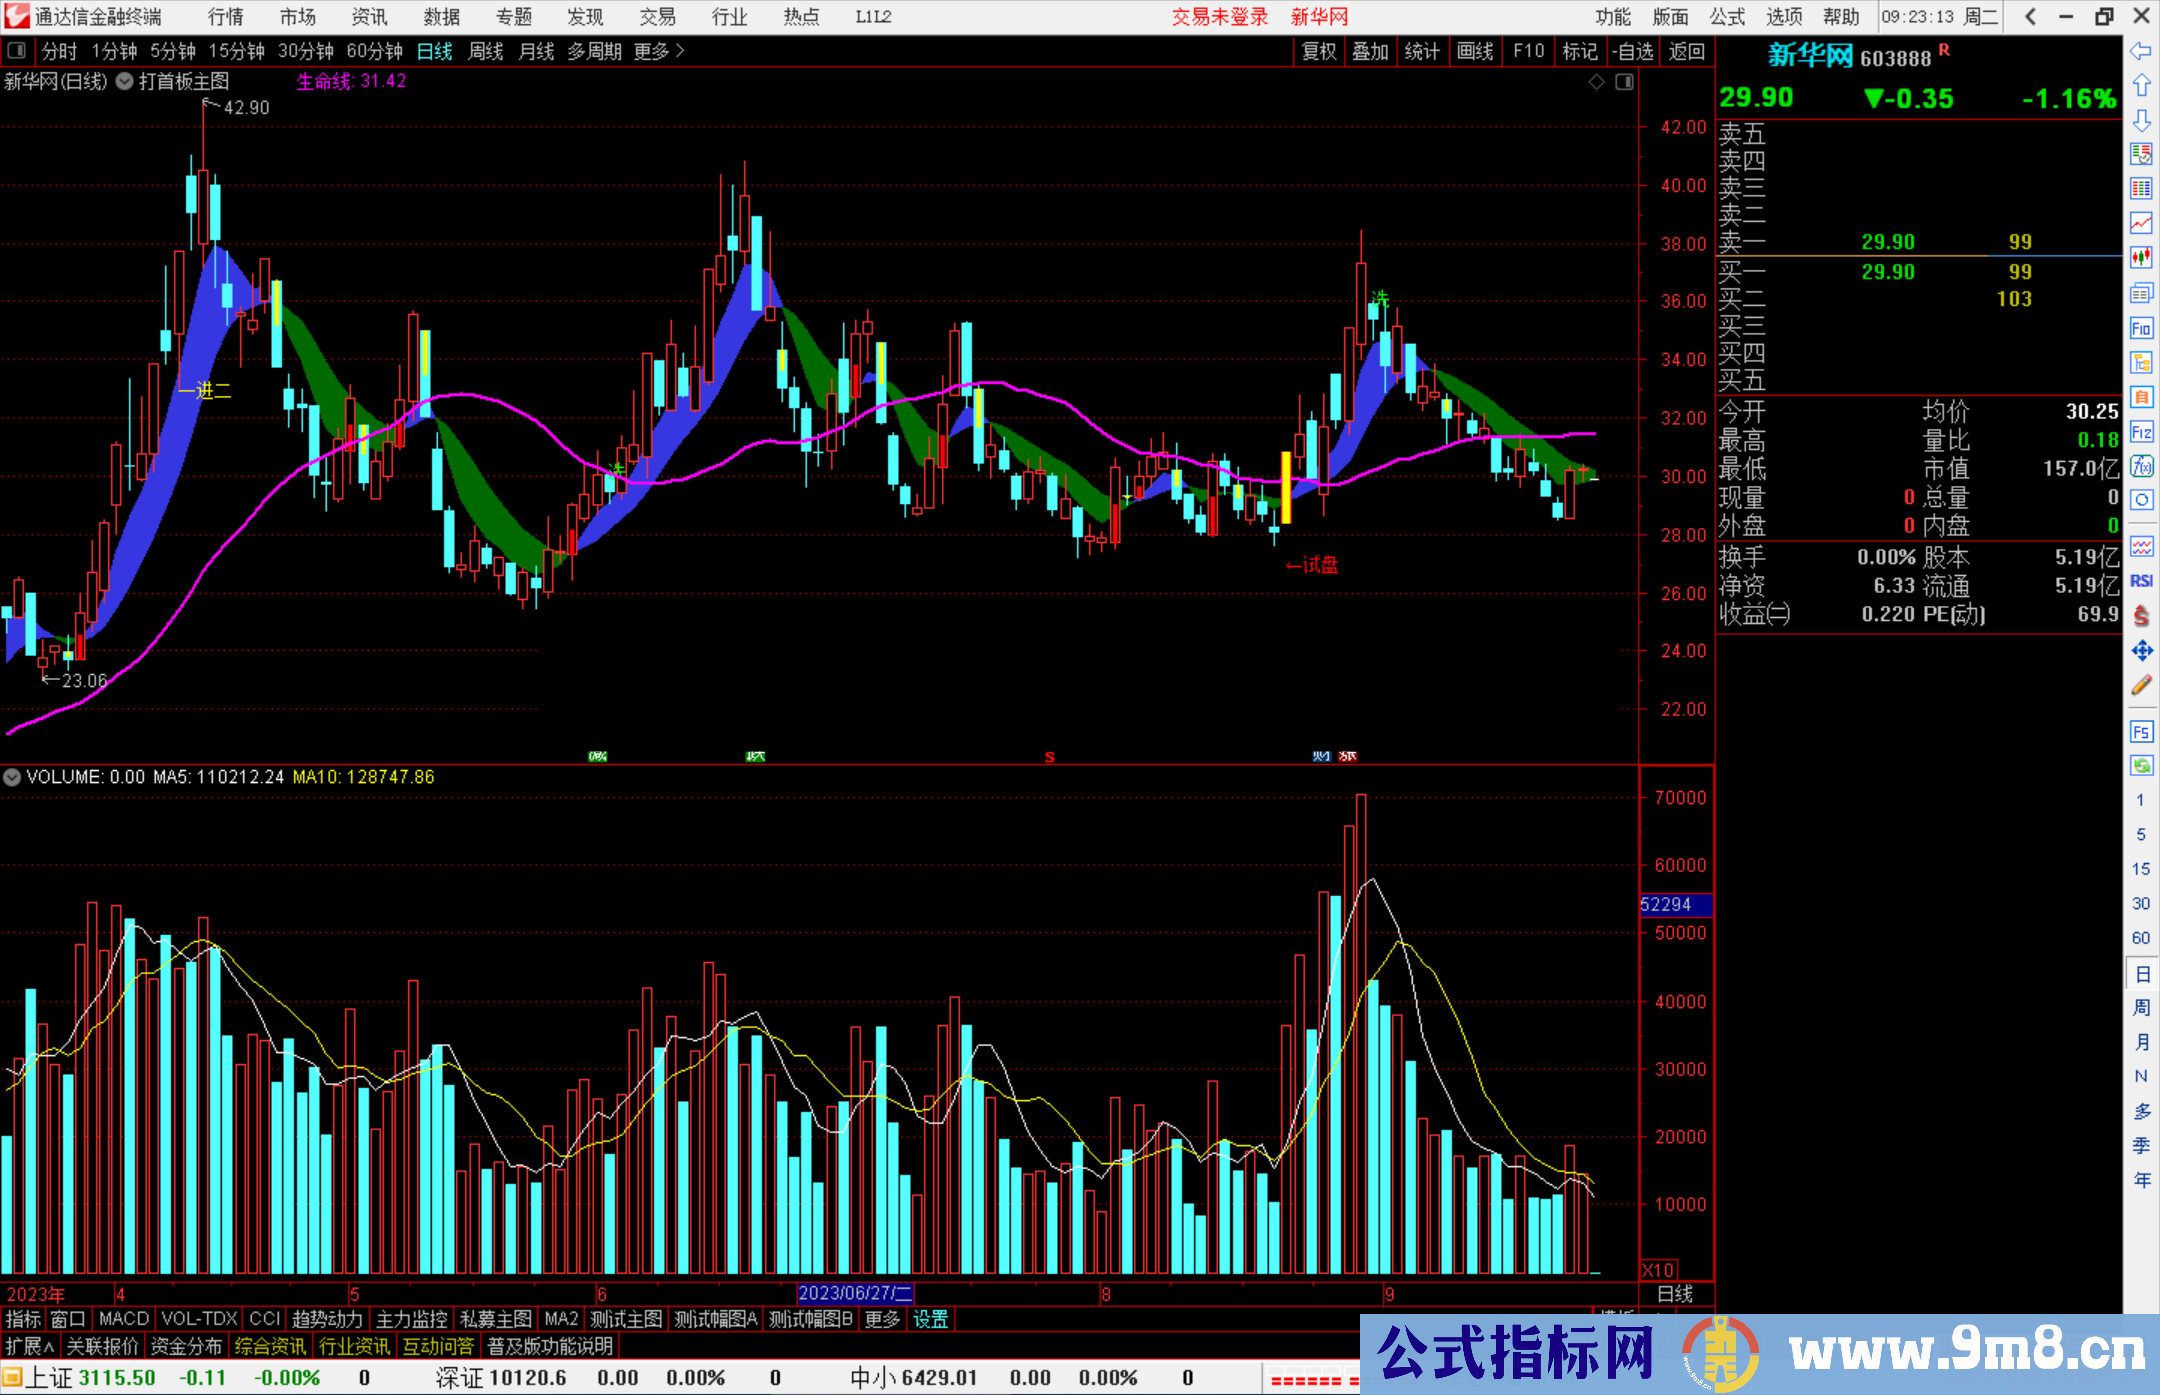Toggle the chart side panel icon
Viewport: 2160px width, 1395px height.
(1625, 82)
